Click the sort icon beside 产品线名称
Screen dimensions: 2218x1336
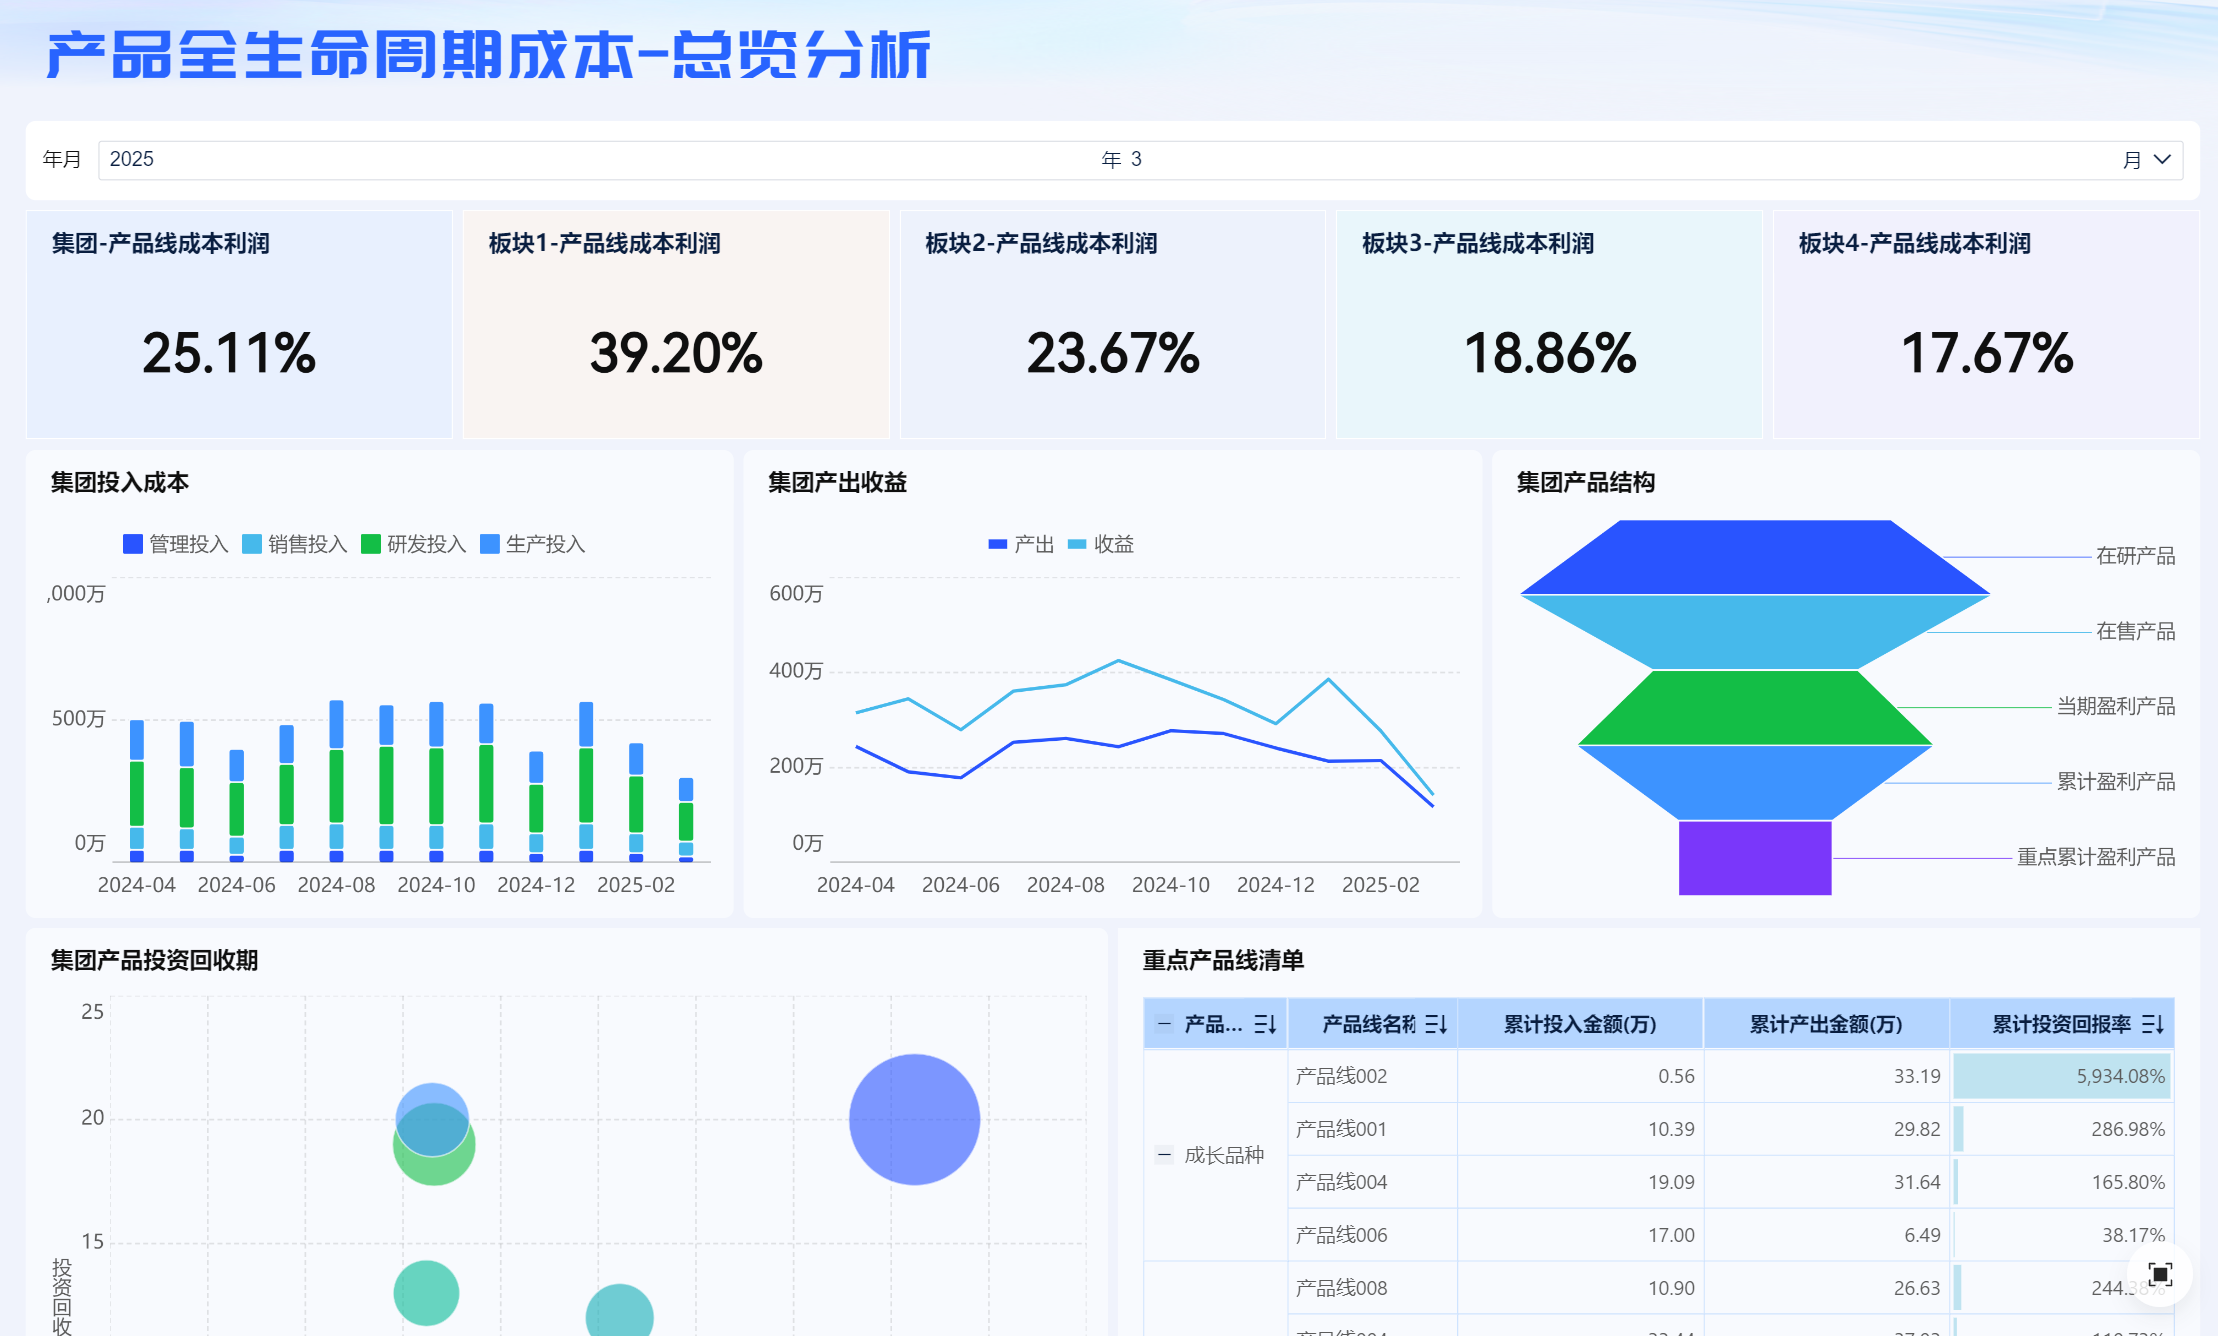[x=1436, y=1024]
